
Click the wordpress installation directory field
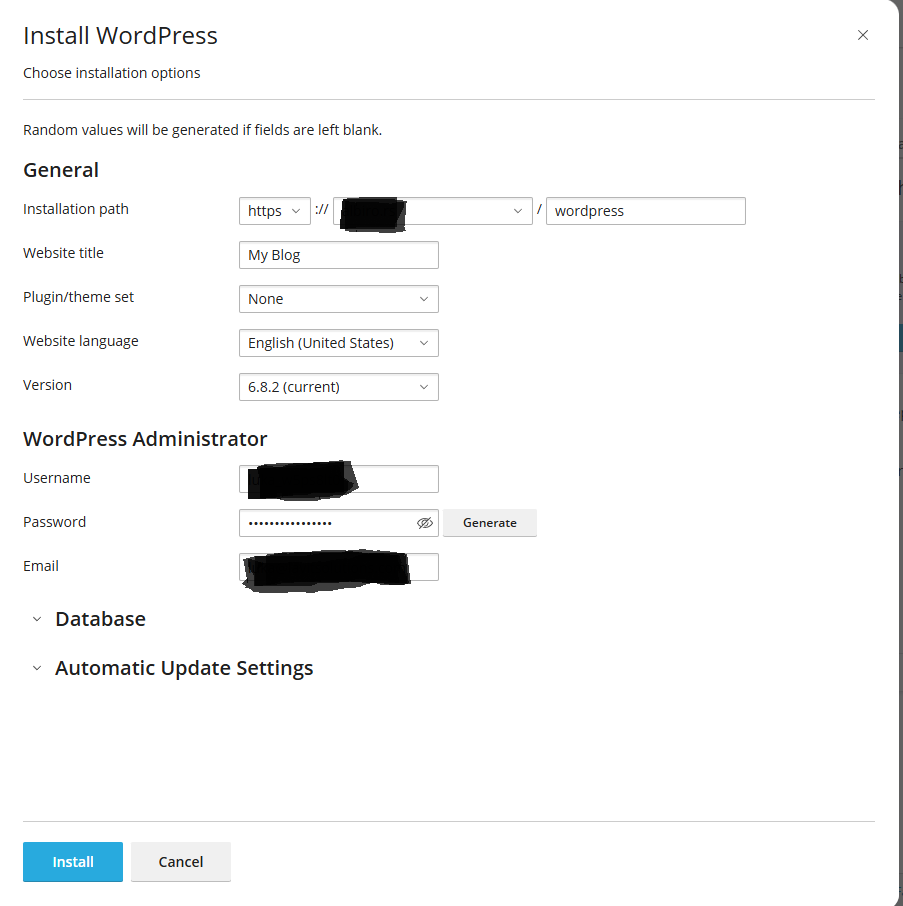pyautogui.click(x=645, y=211)
